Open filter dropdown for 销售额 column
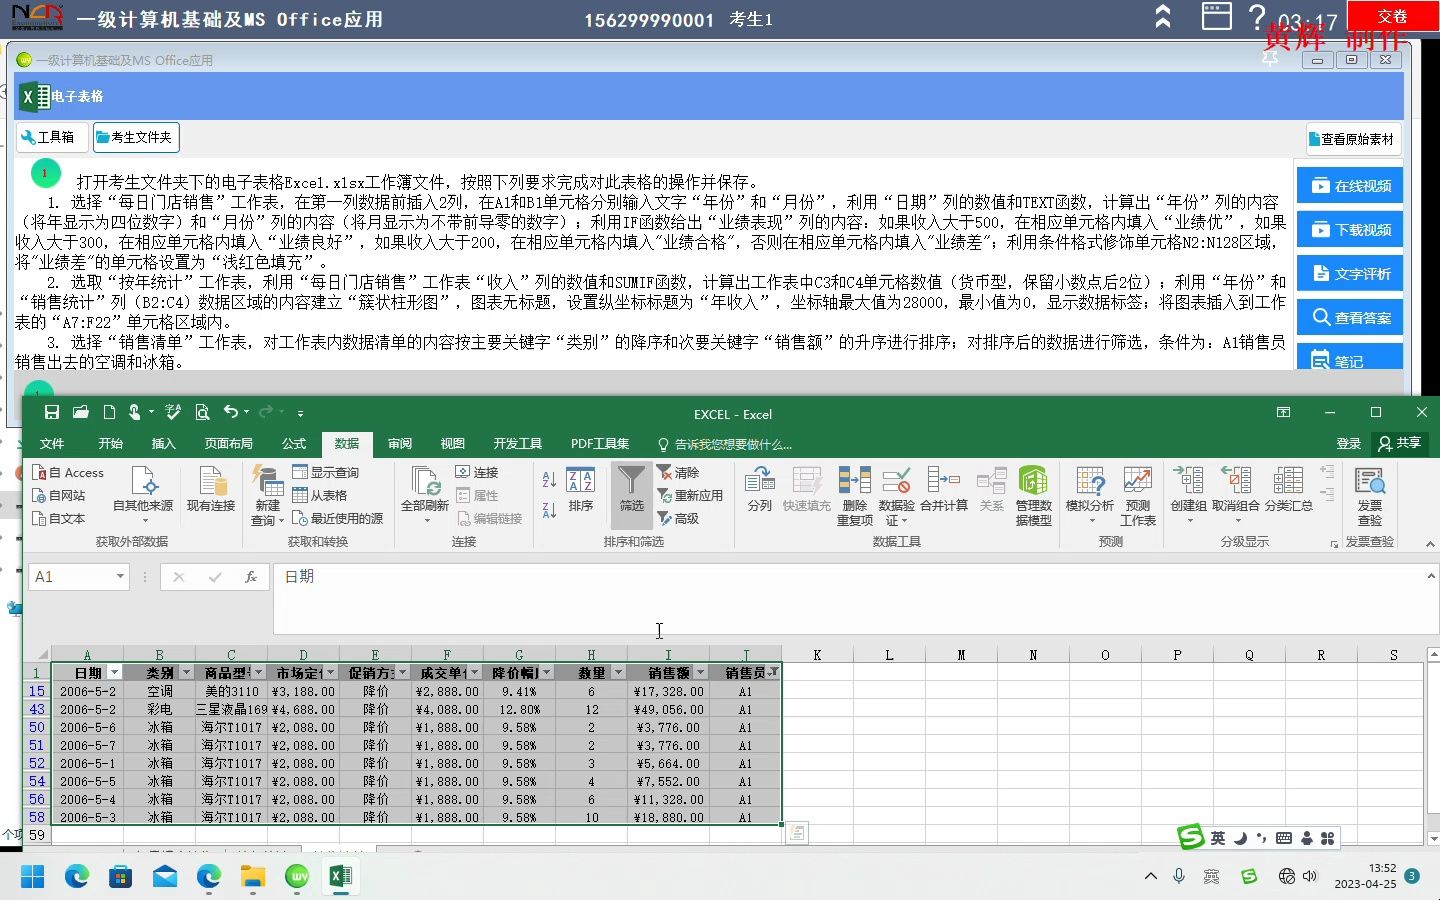The width and height of the screenshot is (1440, 900). [x=700, y=673]
